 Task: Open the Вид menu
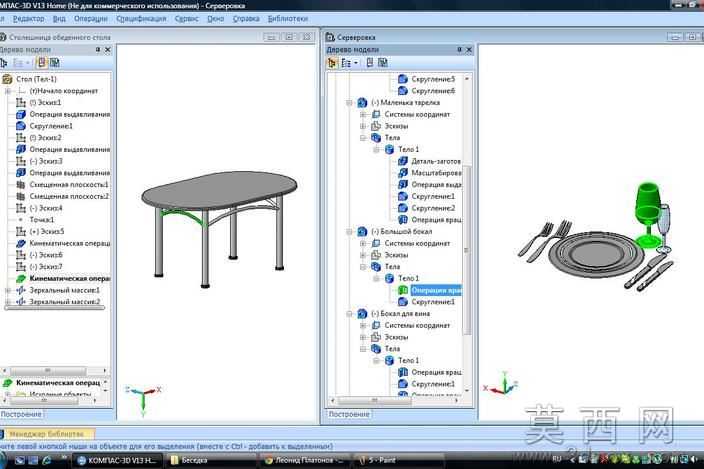coord(59,19)
